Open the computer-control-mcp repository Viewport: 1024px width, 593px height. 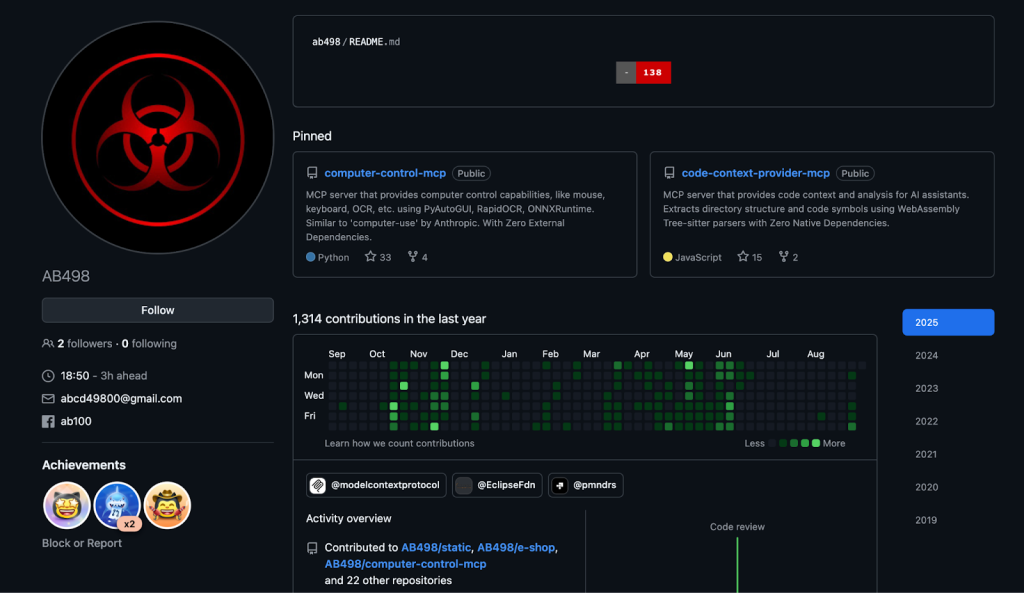coord(385,173)
